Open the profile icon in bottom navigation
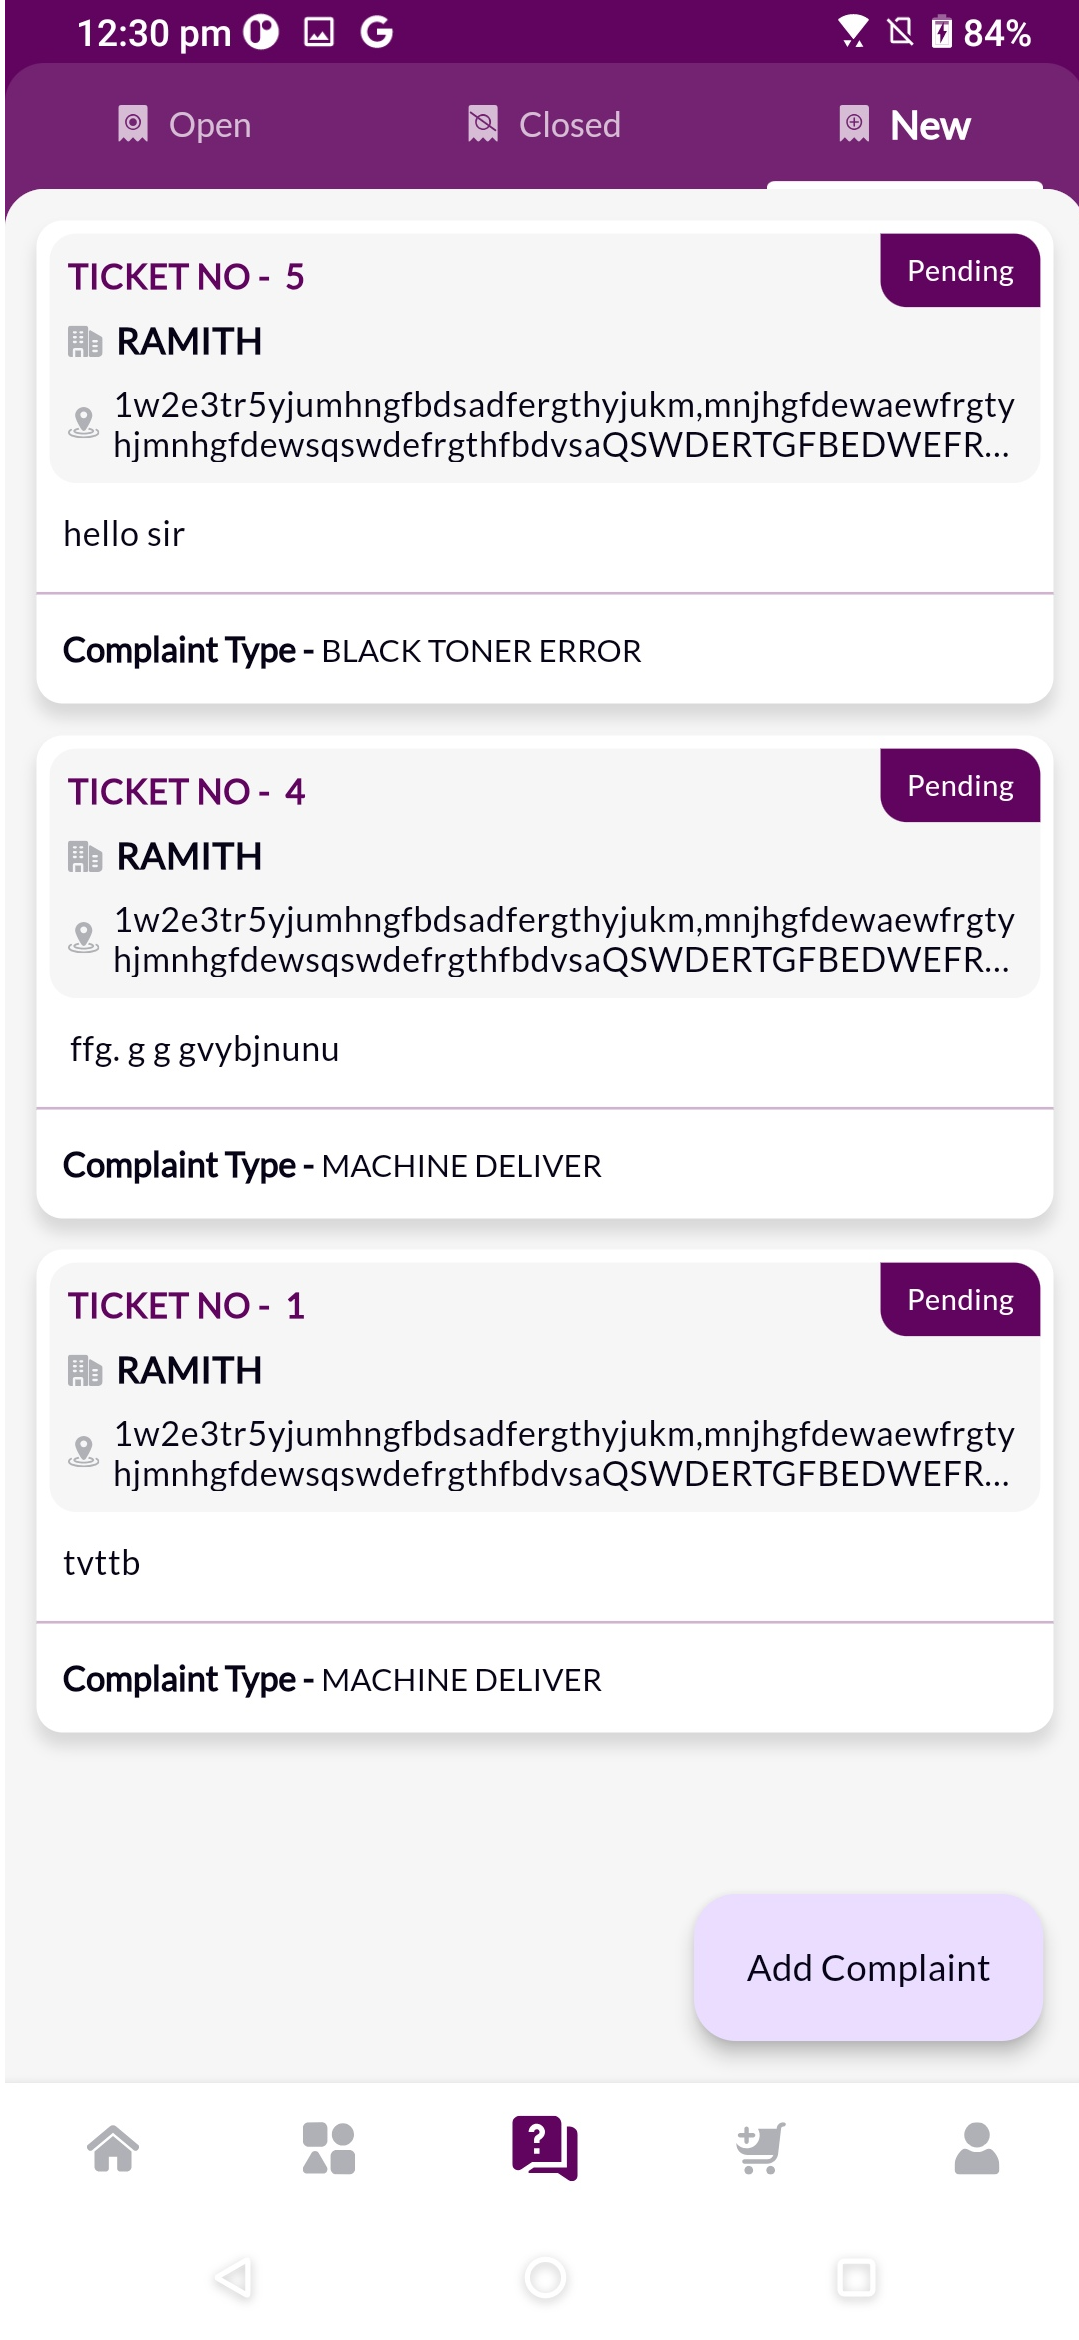The image size is (1079, 2340). pos(975,2150)
